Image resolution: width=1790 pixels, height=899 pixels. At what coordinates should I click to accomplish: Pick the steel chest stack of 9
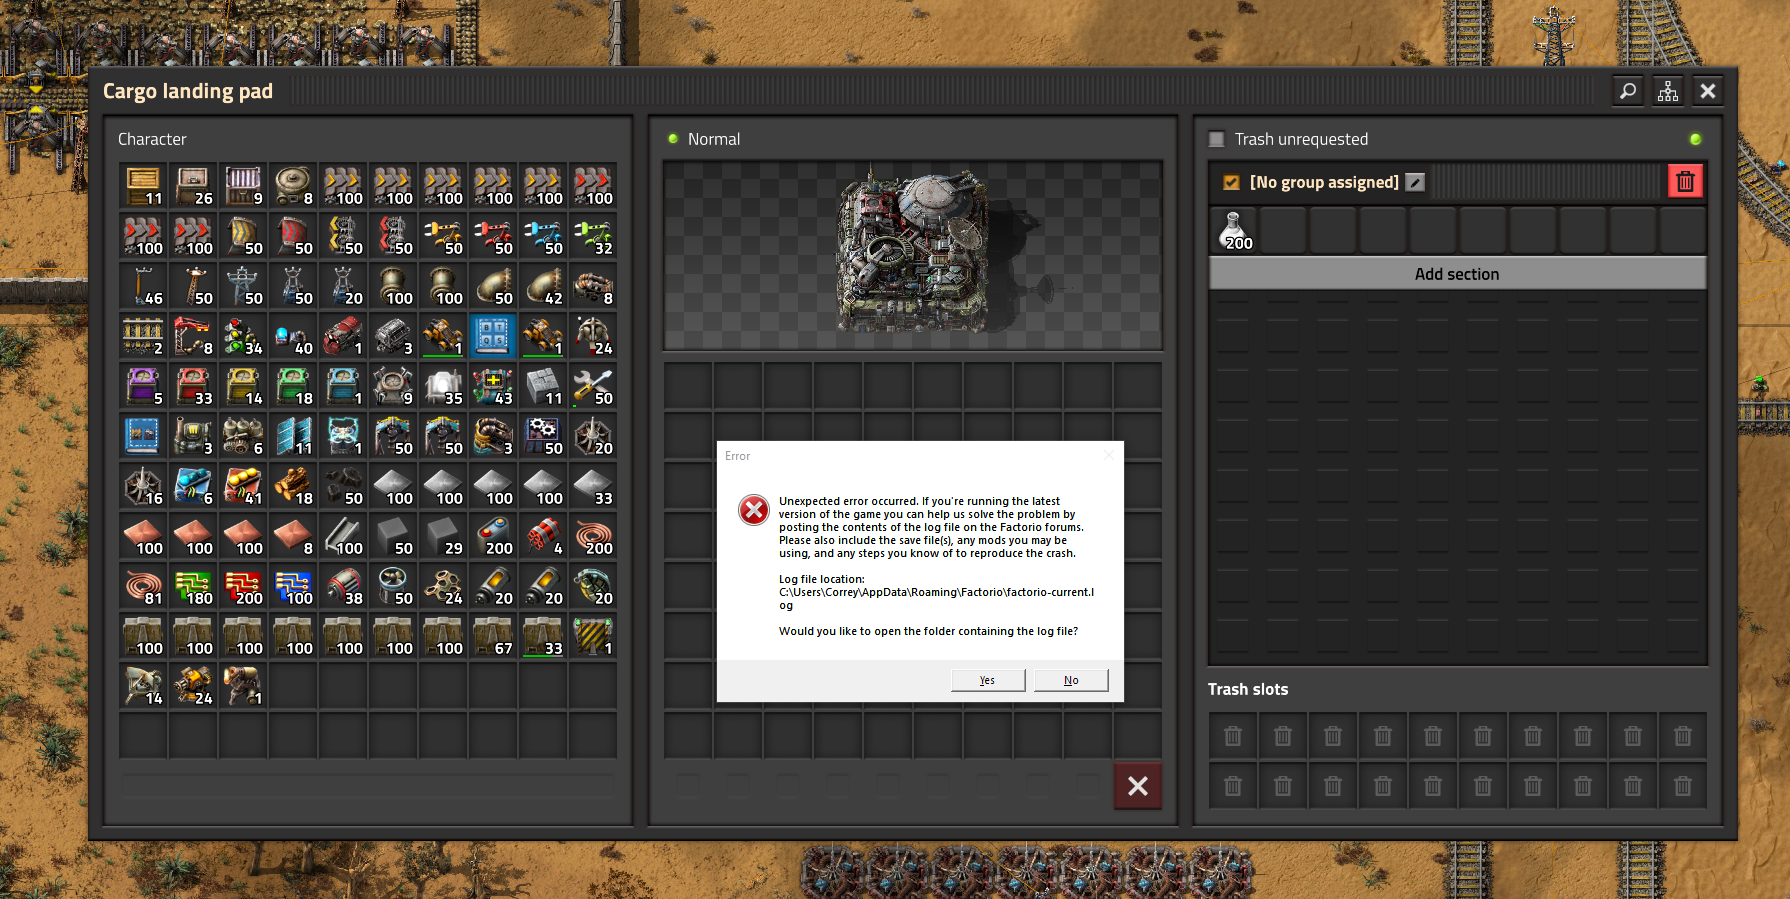[x=243, y=186]
